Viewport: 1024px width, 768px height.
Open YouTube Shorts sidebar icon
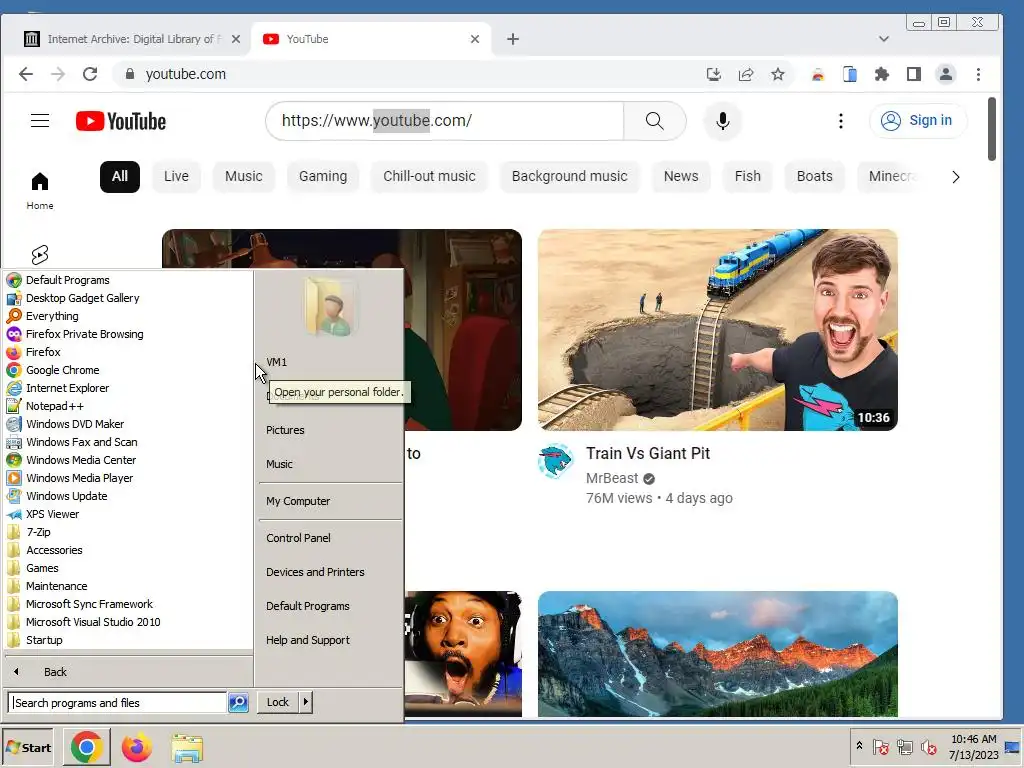40,254
